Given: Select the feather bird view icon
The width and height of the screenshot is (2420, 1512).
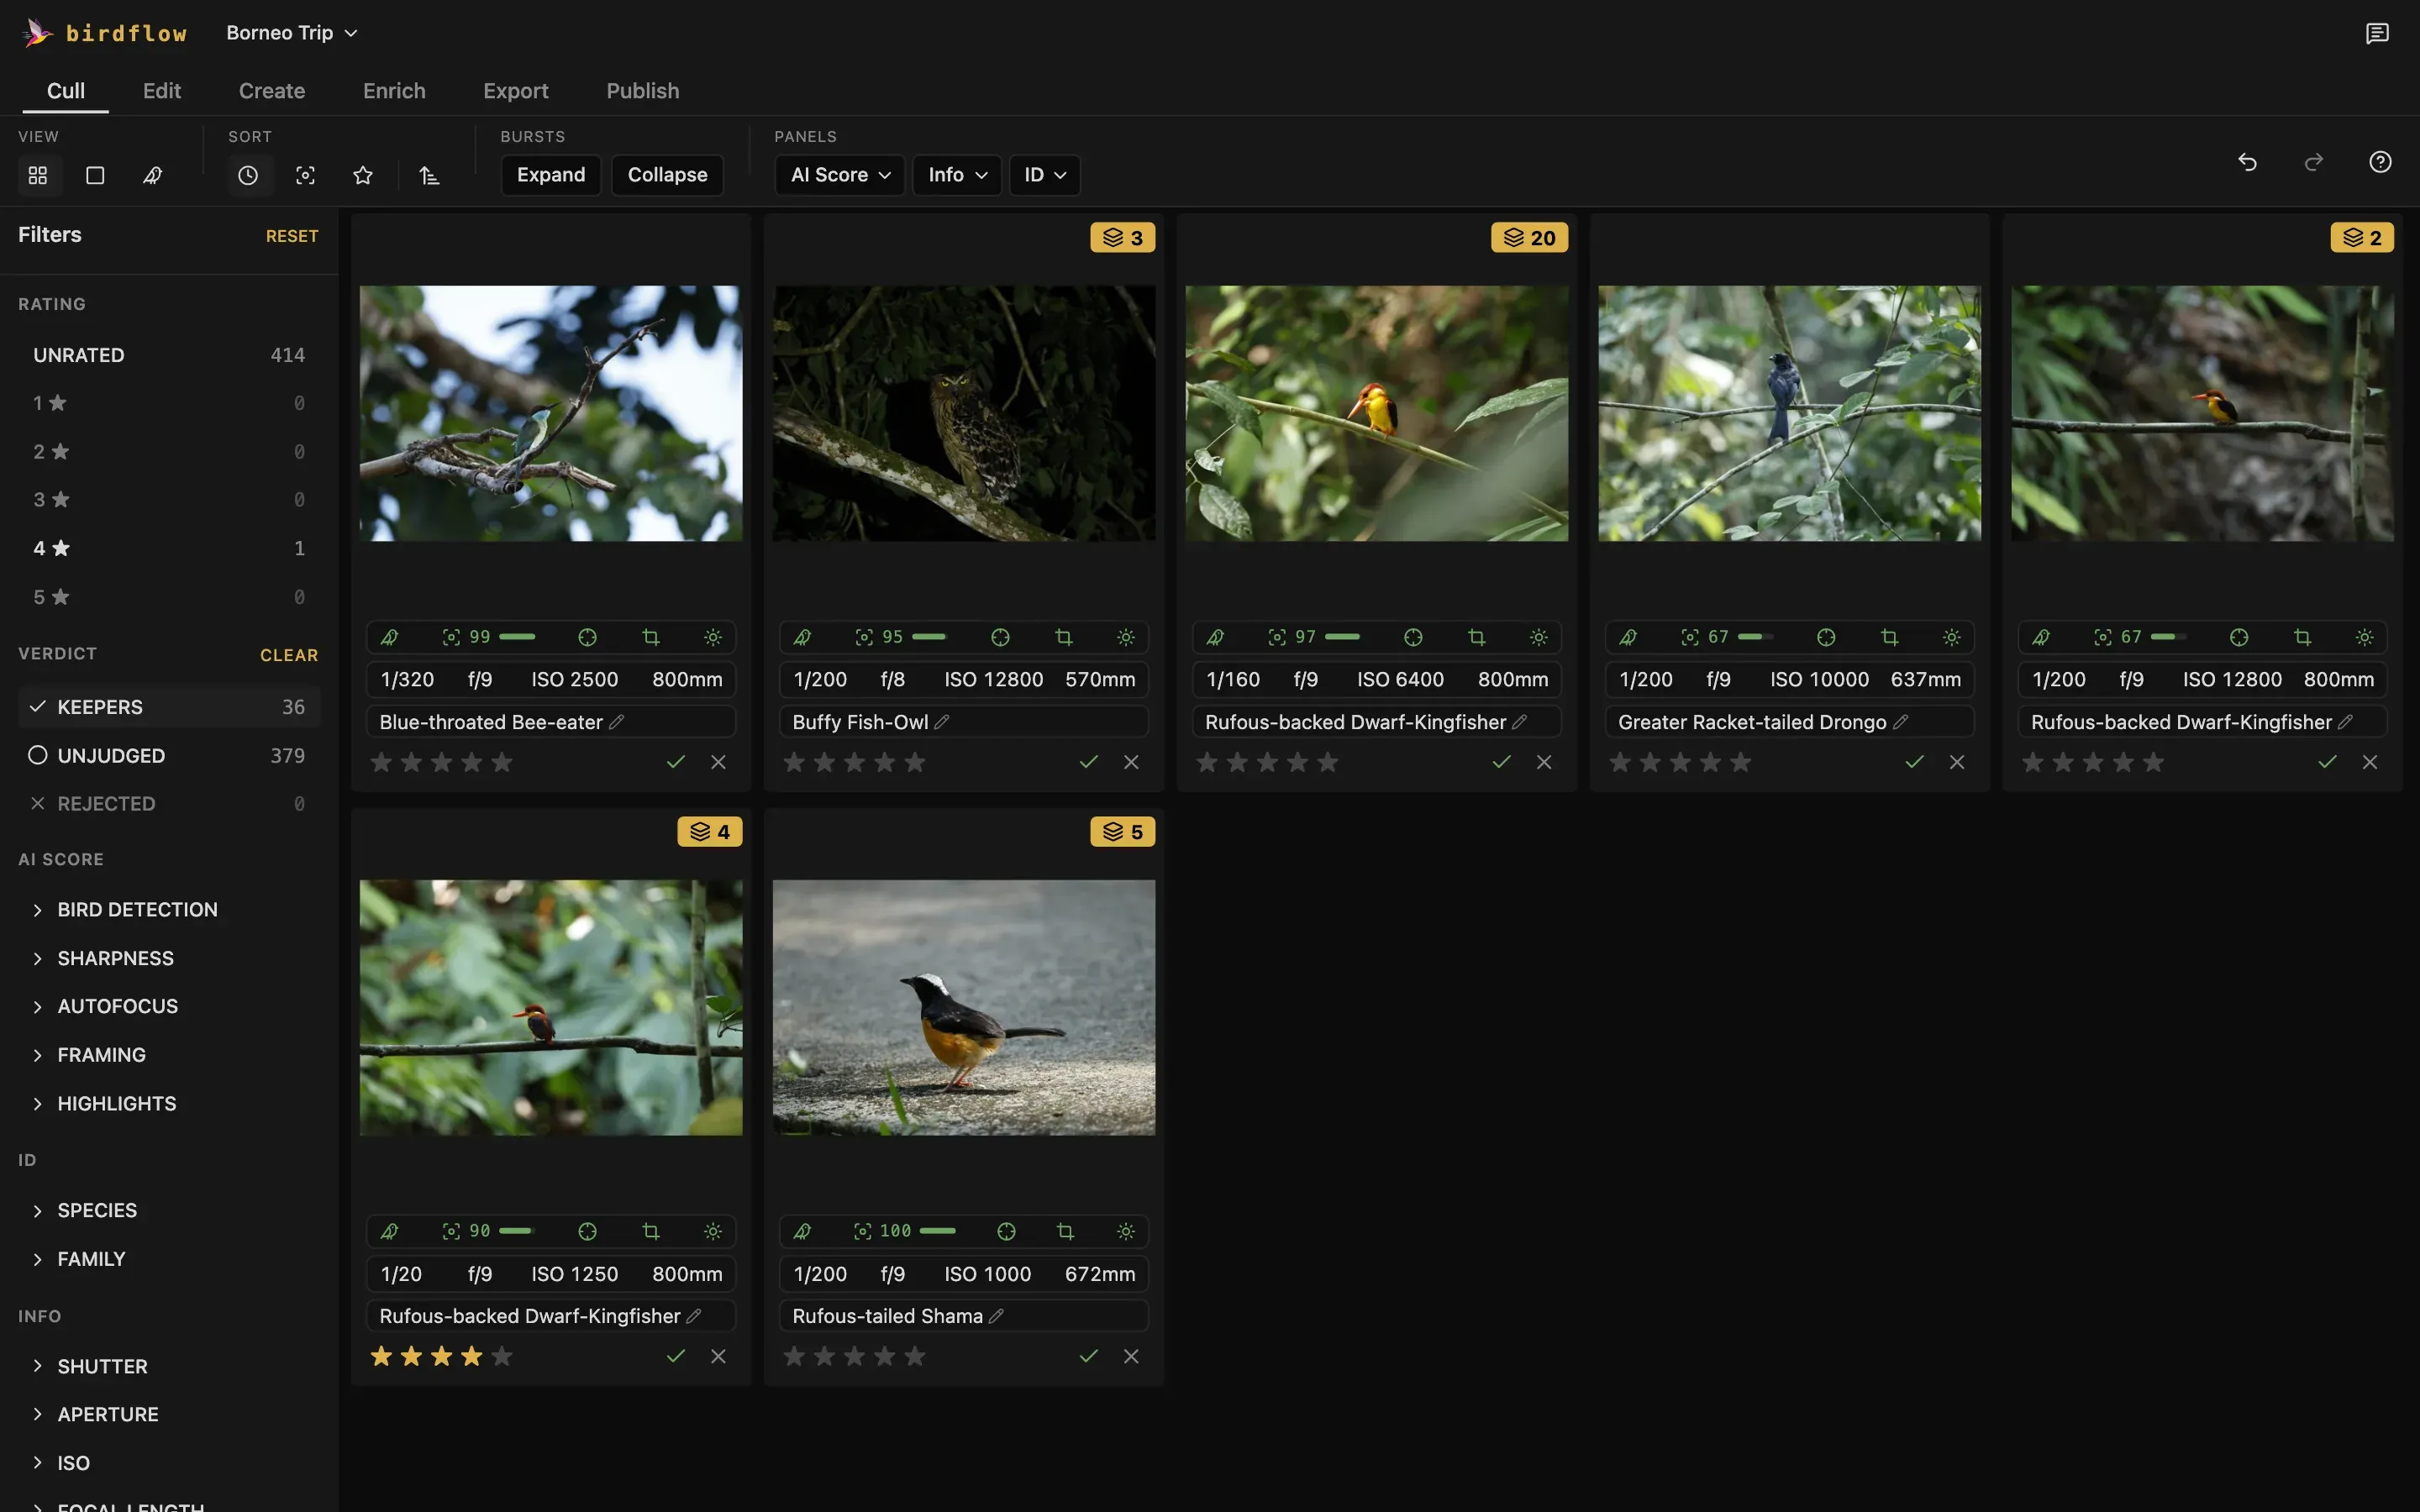Looking at the screenshot, I should 152,176.
